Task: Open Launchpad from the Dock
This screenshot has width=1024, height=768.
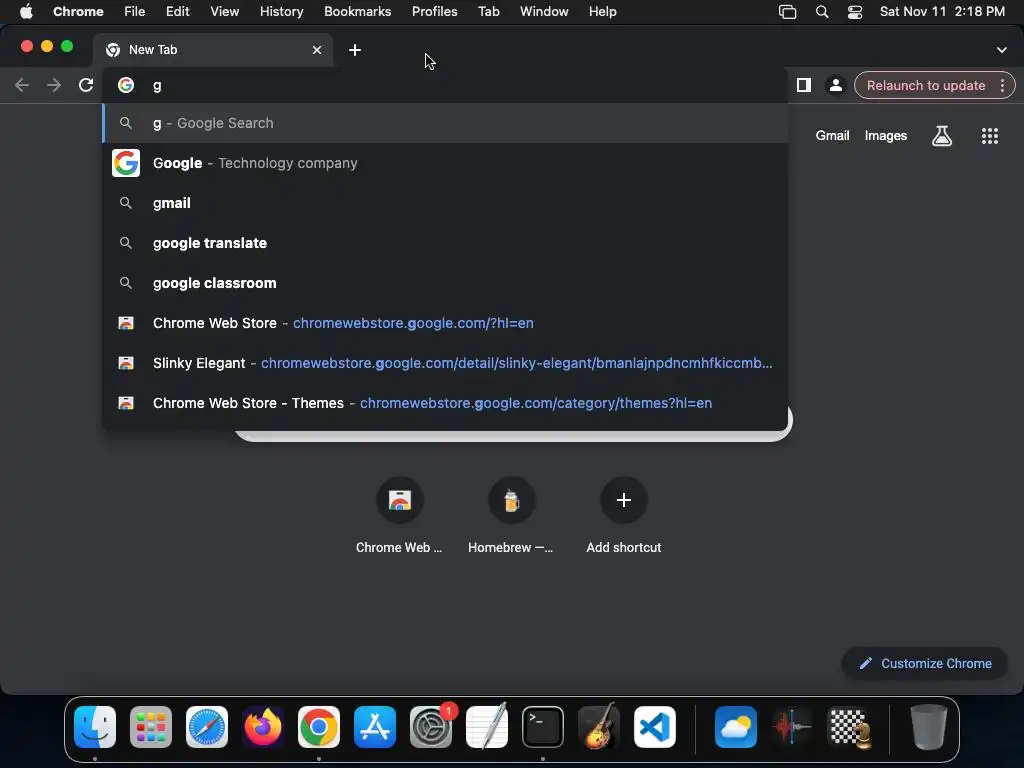Action: (151, 726)
